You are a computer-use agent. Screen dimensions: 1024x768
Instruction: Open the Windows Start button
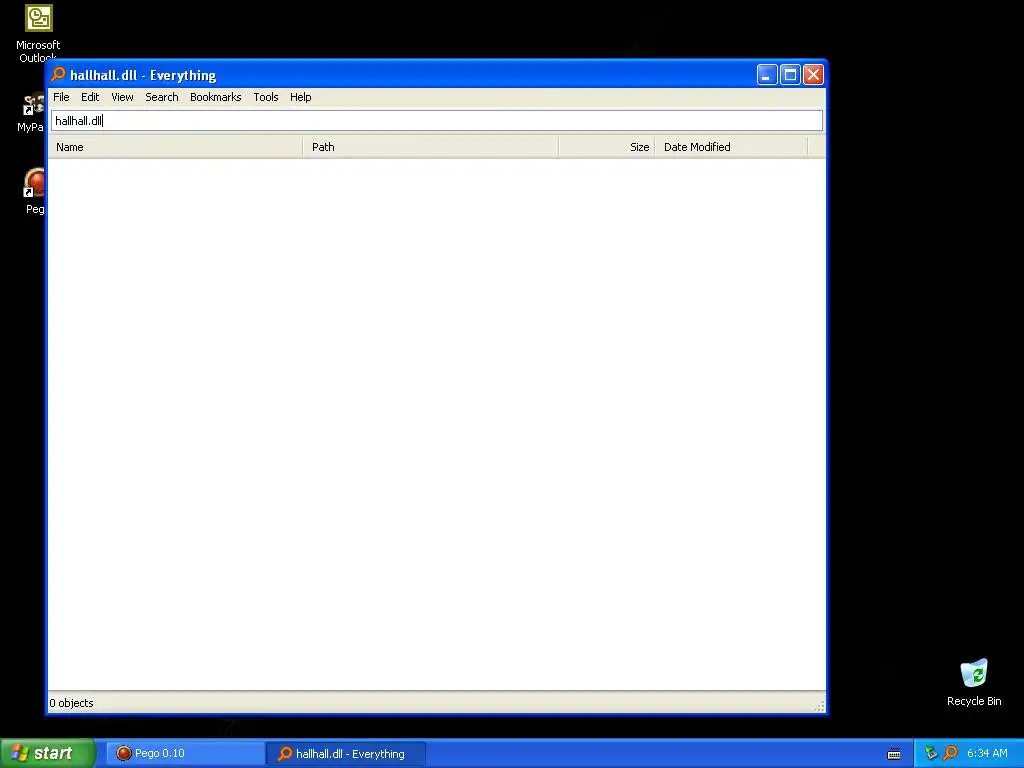(48, 753)
